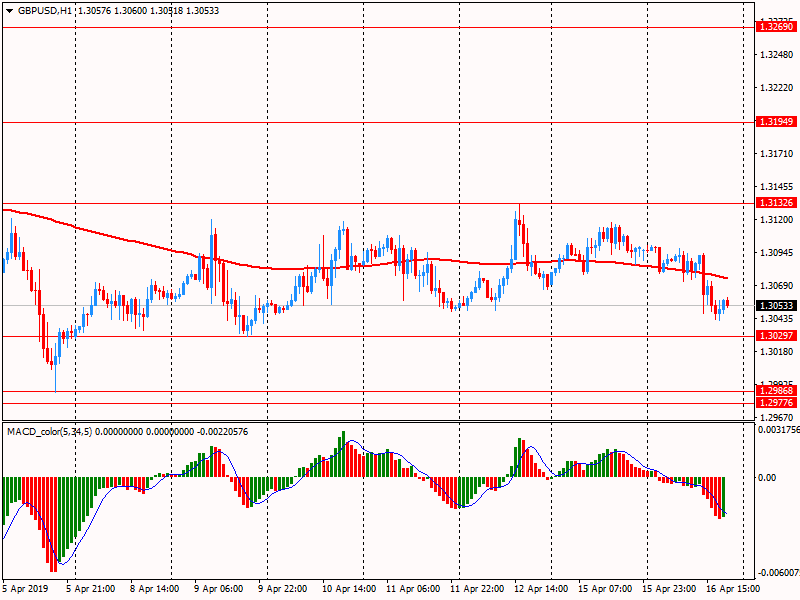Click the 5 Apr 2019 time axis label
The image size is (800, 600).
coord(26,590)
